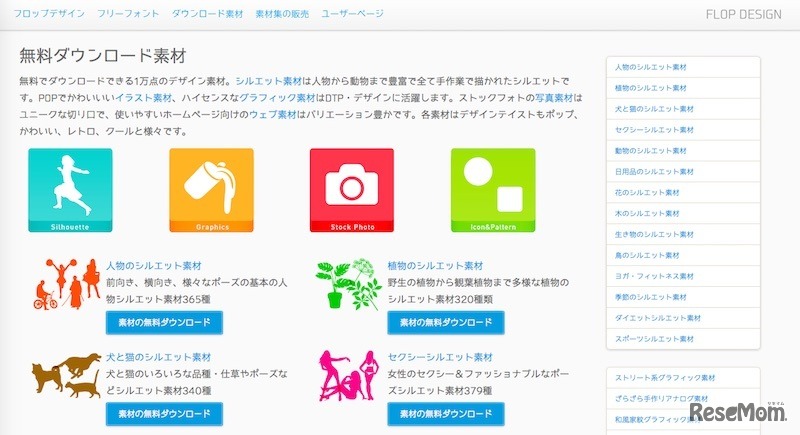The width and height of the screenshot is (800, 435).
Task: Open the 人物のシルエット素材 heading link
Action: click(x=154, y=266)
